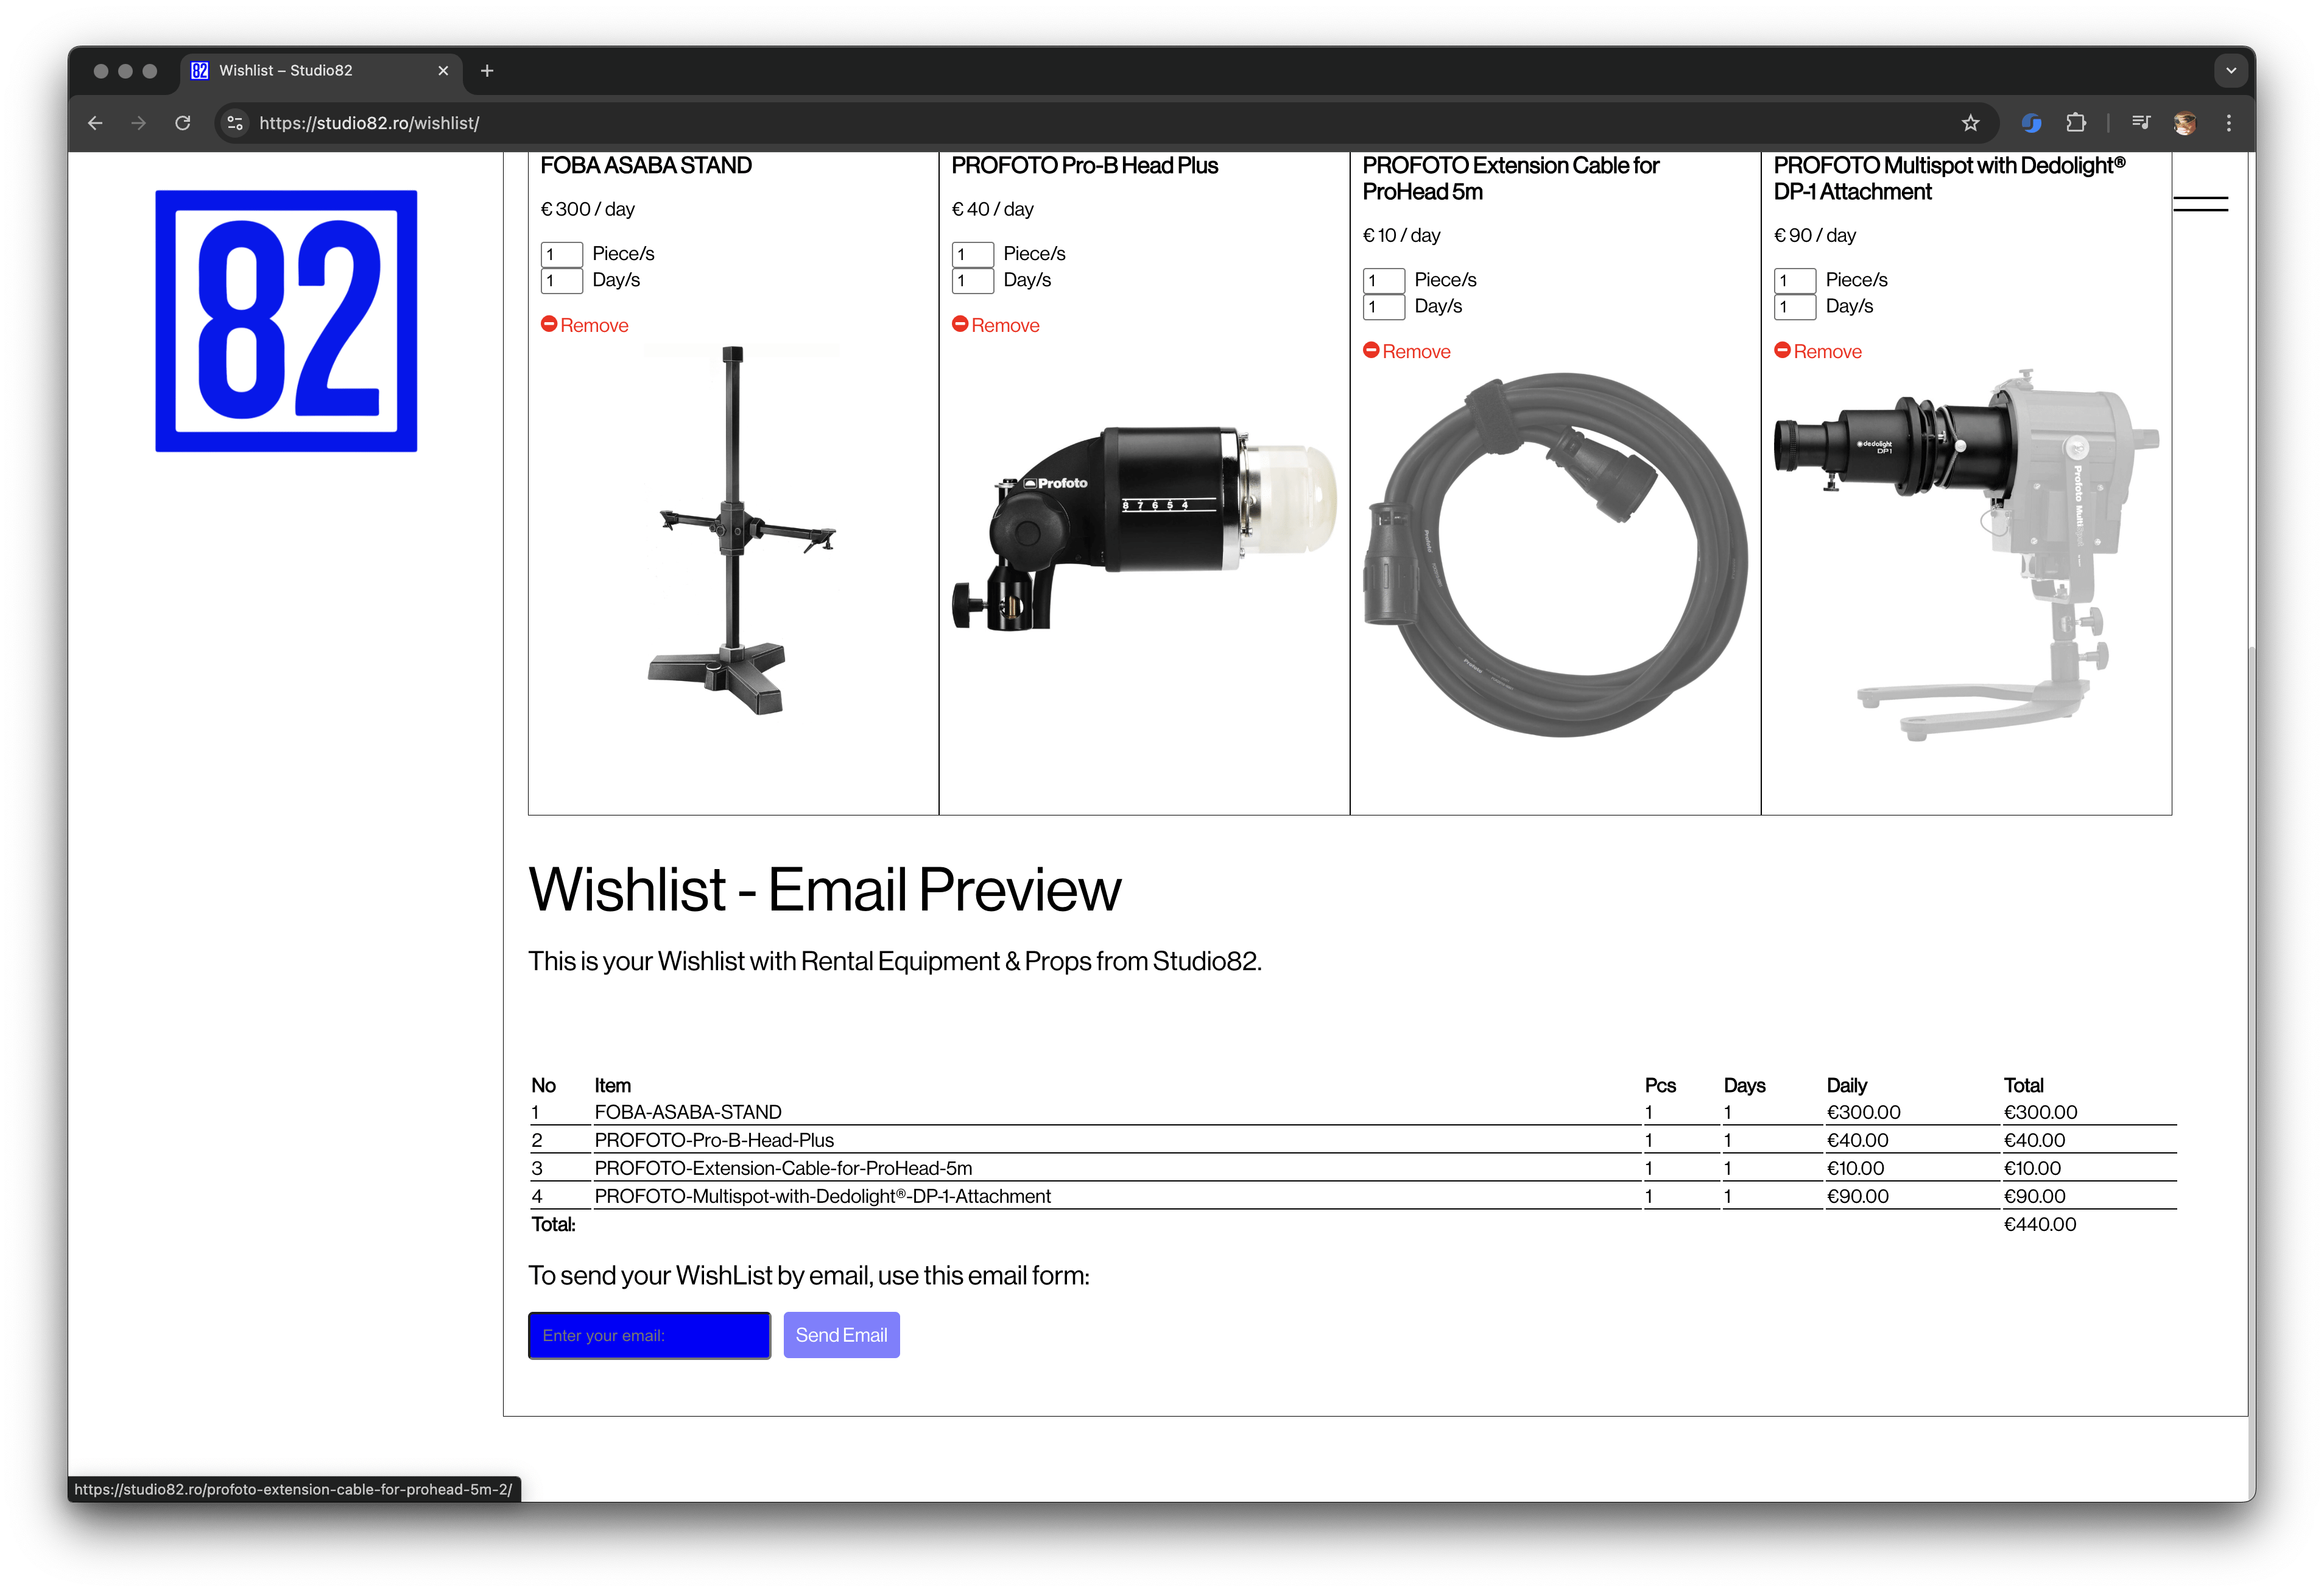2324x1592 pixels.
Task: Bookmark this page with star icon
Action: (1970, 123)
